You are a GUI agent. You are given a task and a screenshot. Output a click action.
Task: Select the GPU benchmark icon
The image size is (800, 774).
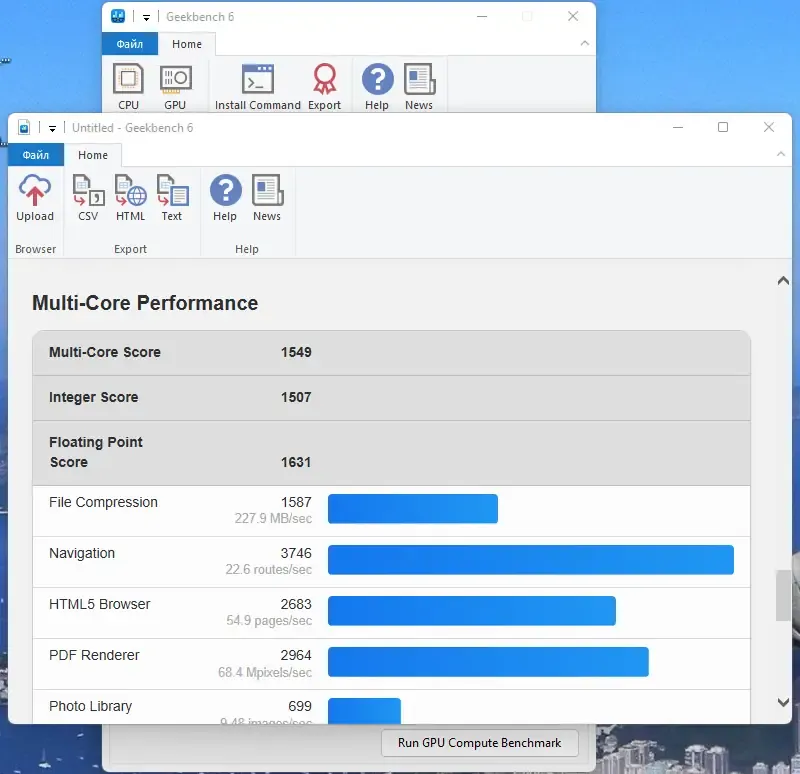click(176, 79)
